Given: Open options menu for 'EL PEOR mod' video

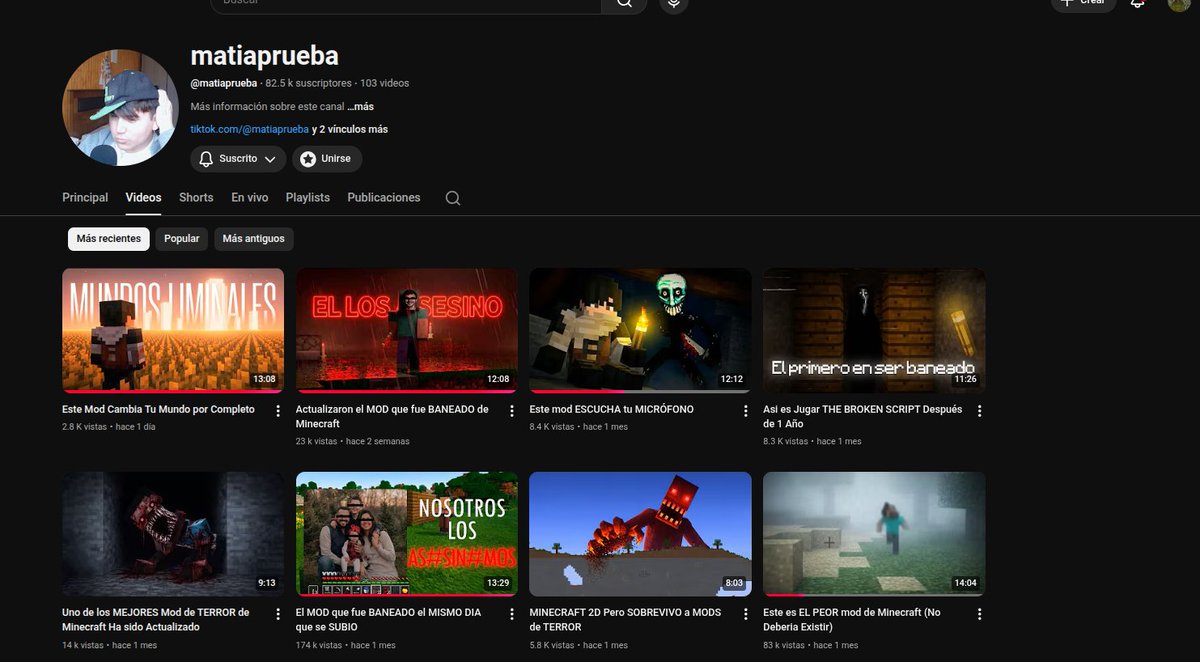Looking at the screenshot, I should click(979, 614).
